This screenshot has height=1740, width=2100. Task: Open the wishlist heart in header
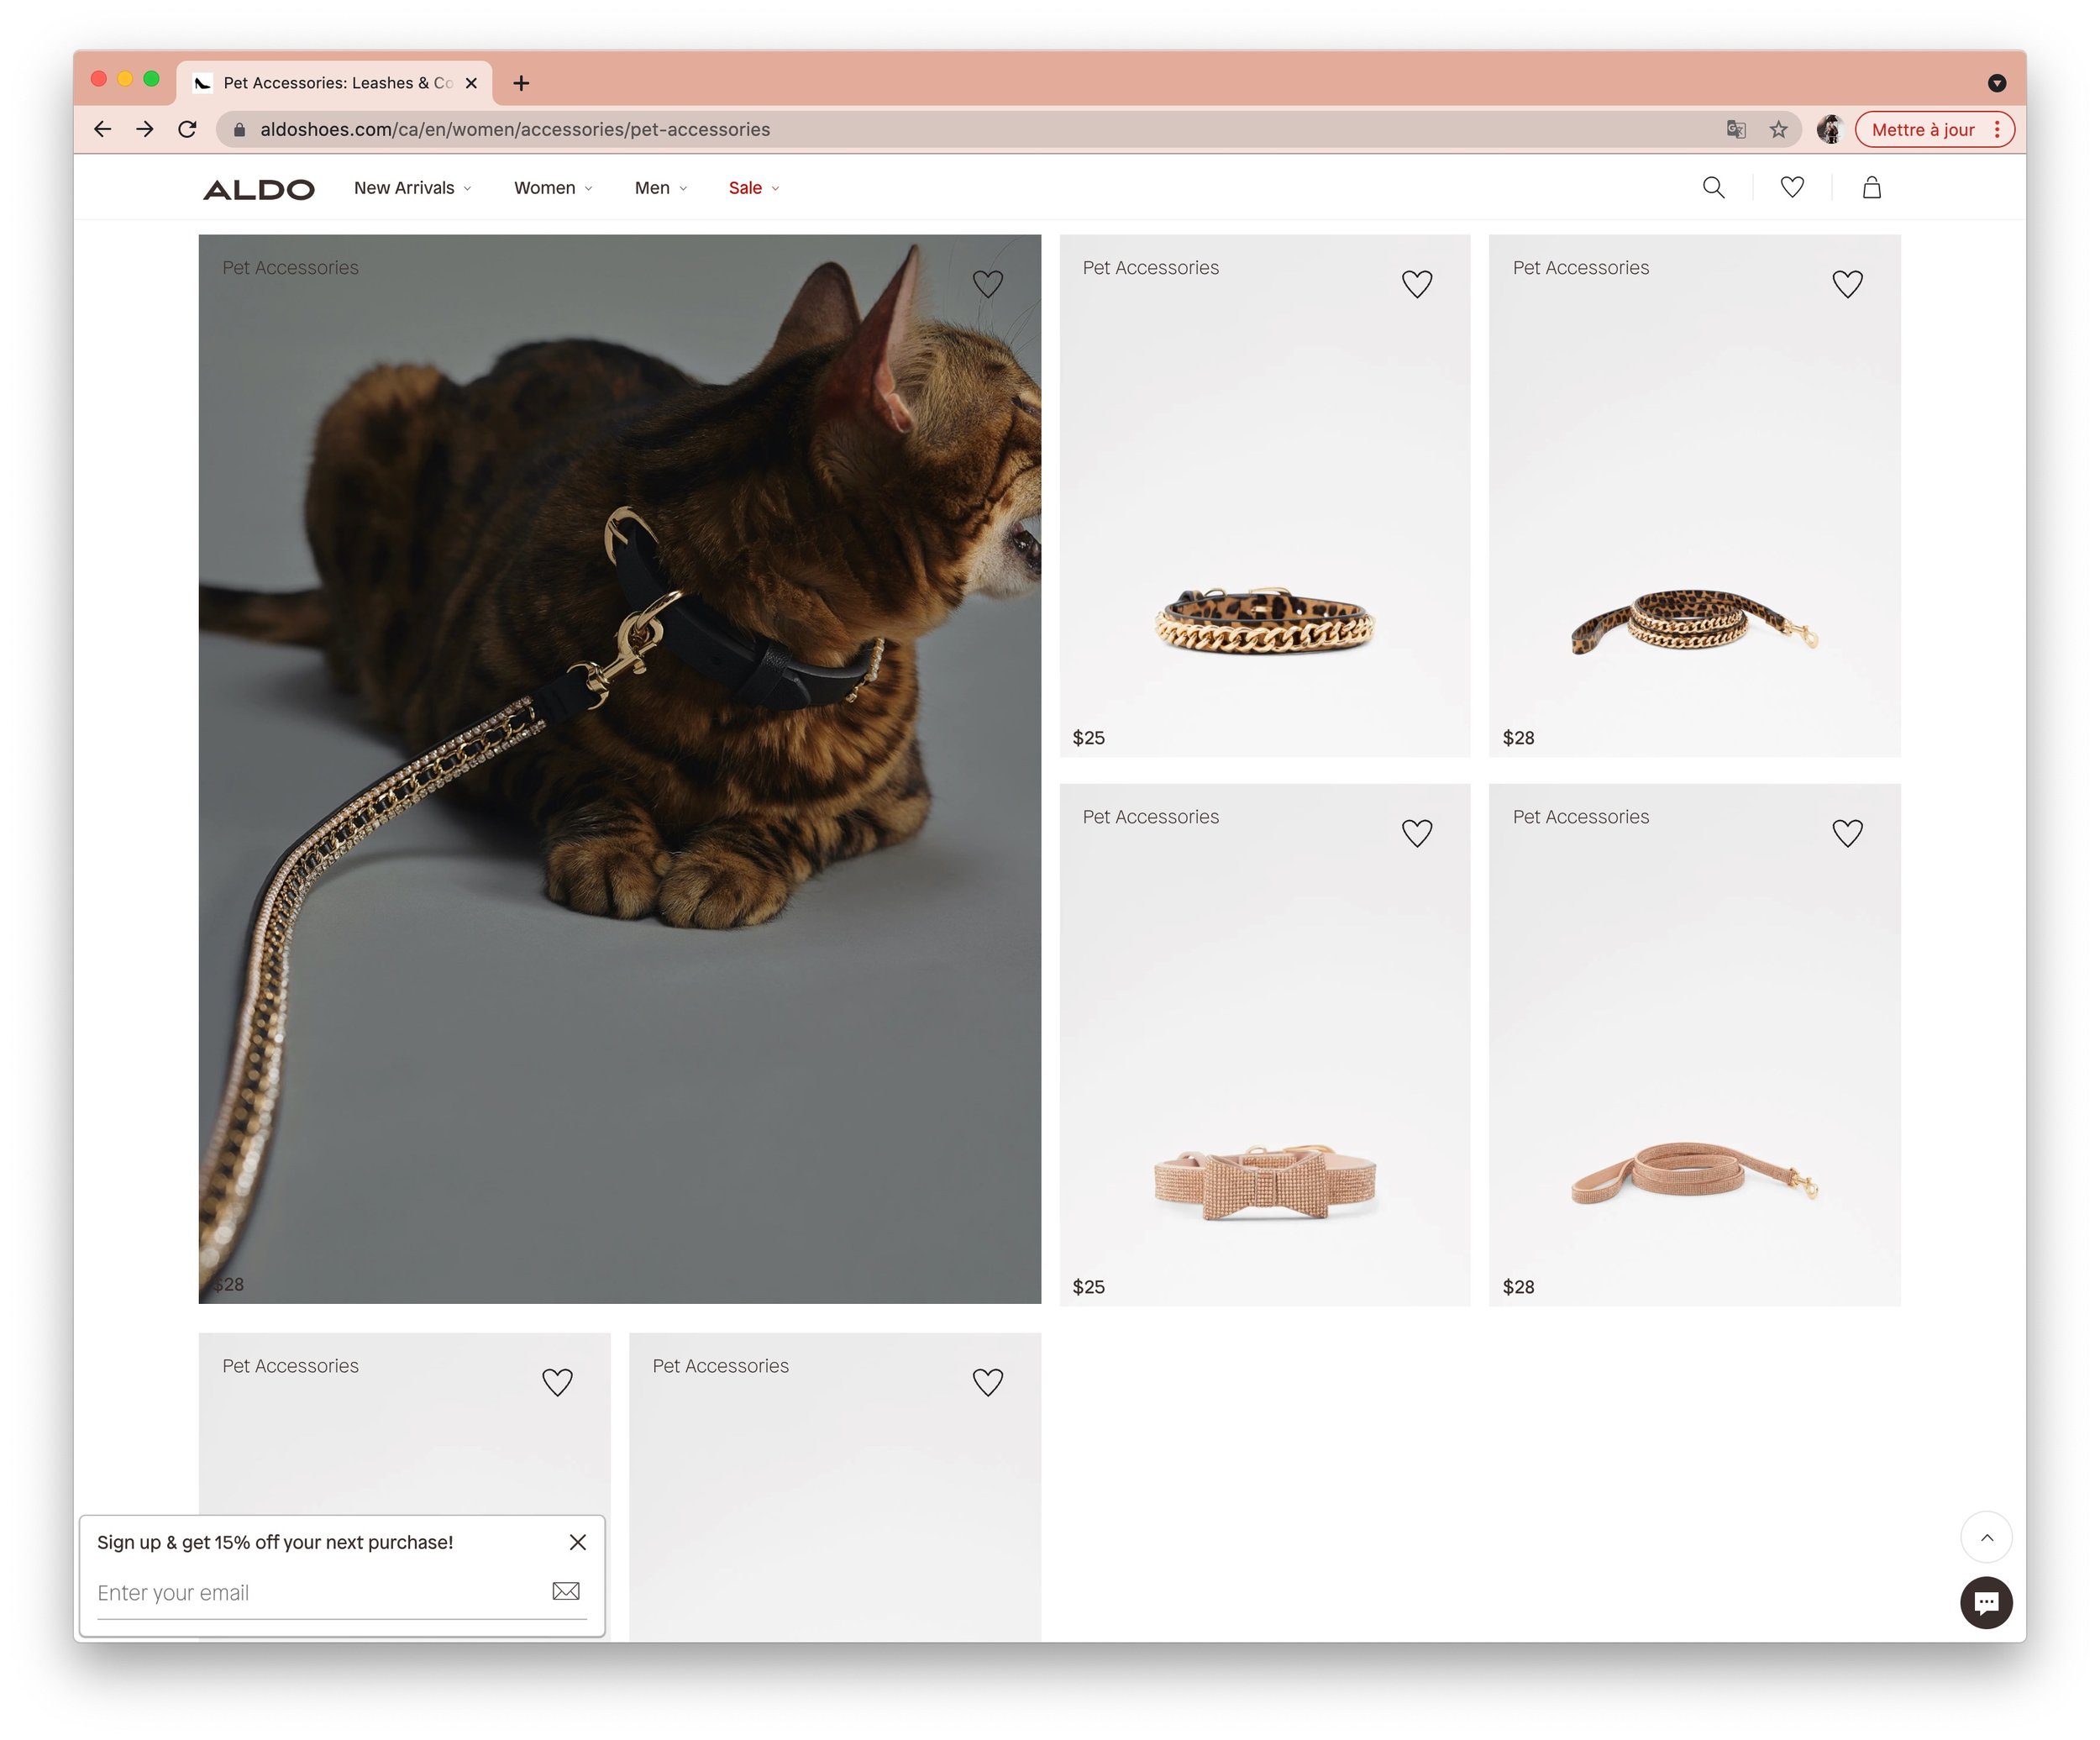point(1792,187)
